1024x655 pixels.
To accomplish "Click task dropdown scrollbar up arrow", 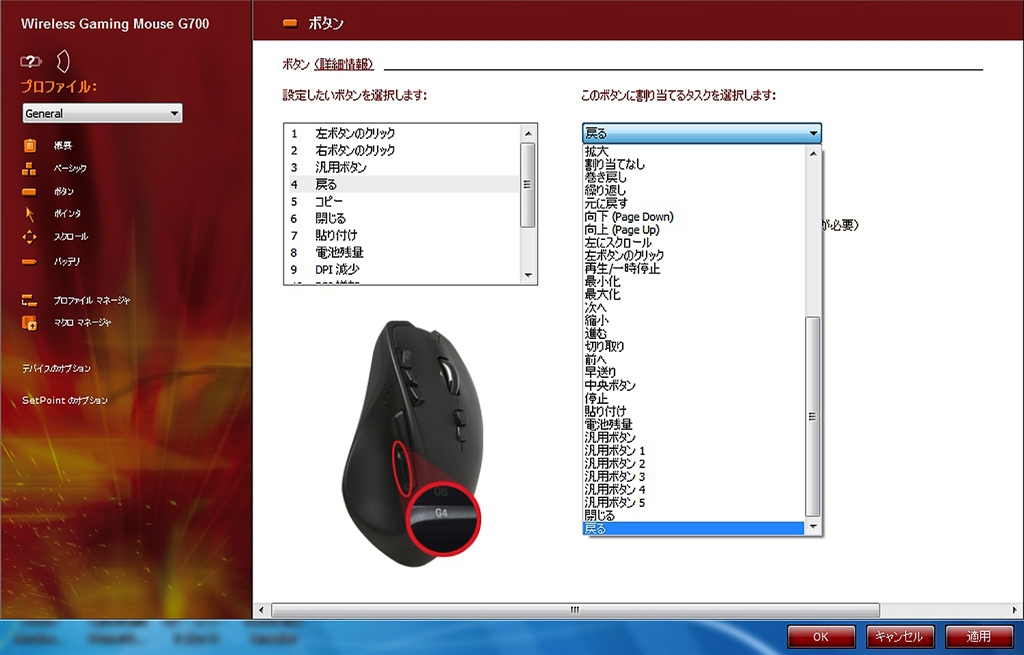I will (813, 153).
